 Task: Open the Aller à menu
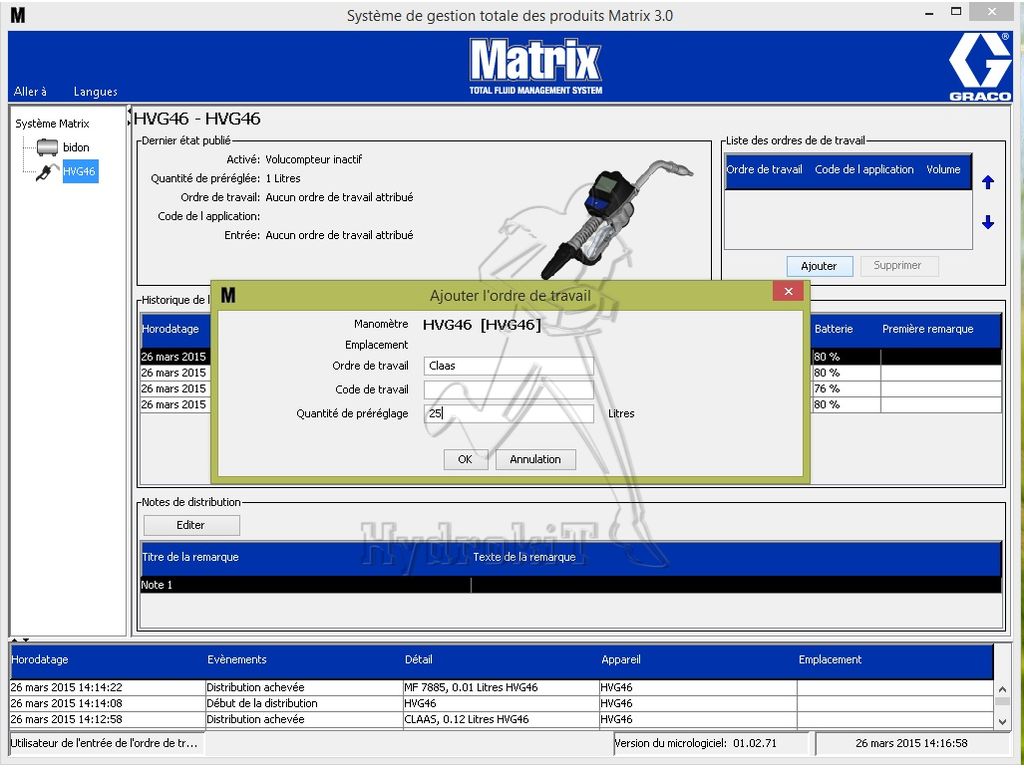30,91
